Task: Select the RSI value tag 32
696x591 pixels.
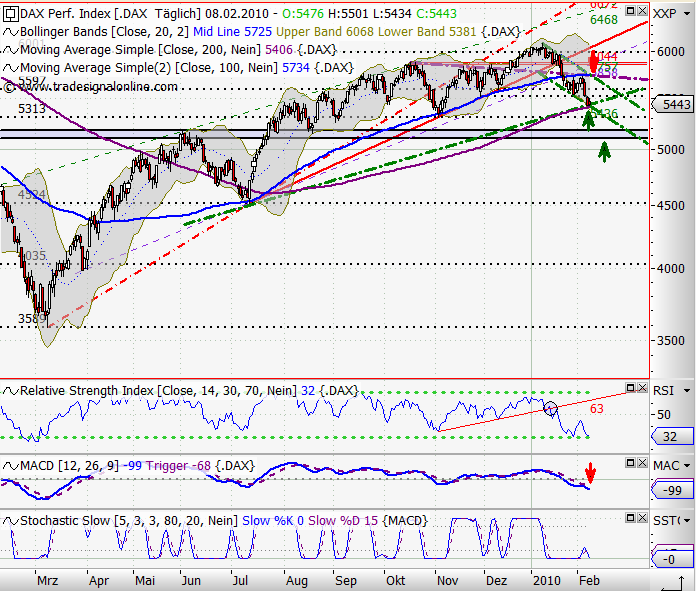Action: click(672, 436)
